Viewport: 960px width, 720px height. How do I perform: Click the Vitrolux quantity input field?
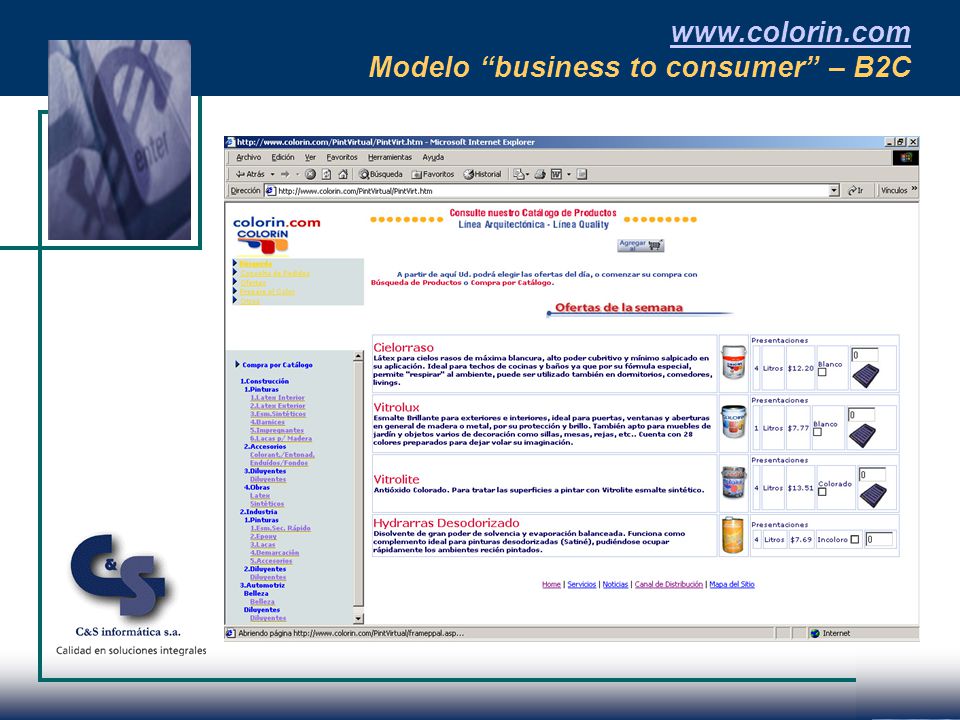(861, 415)
